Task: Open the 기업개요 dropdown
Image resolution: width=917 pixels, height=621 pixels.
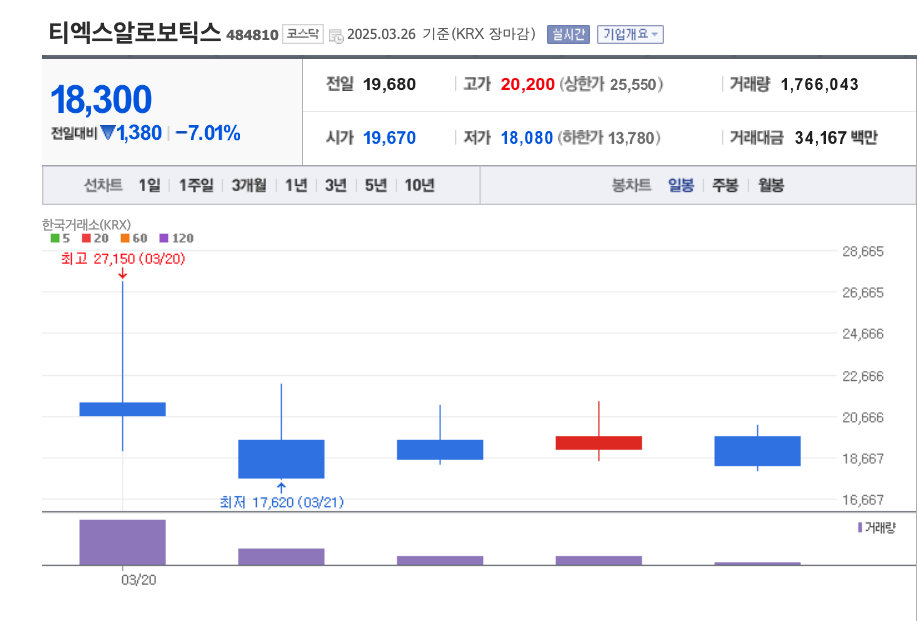Action: [630, 34]
